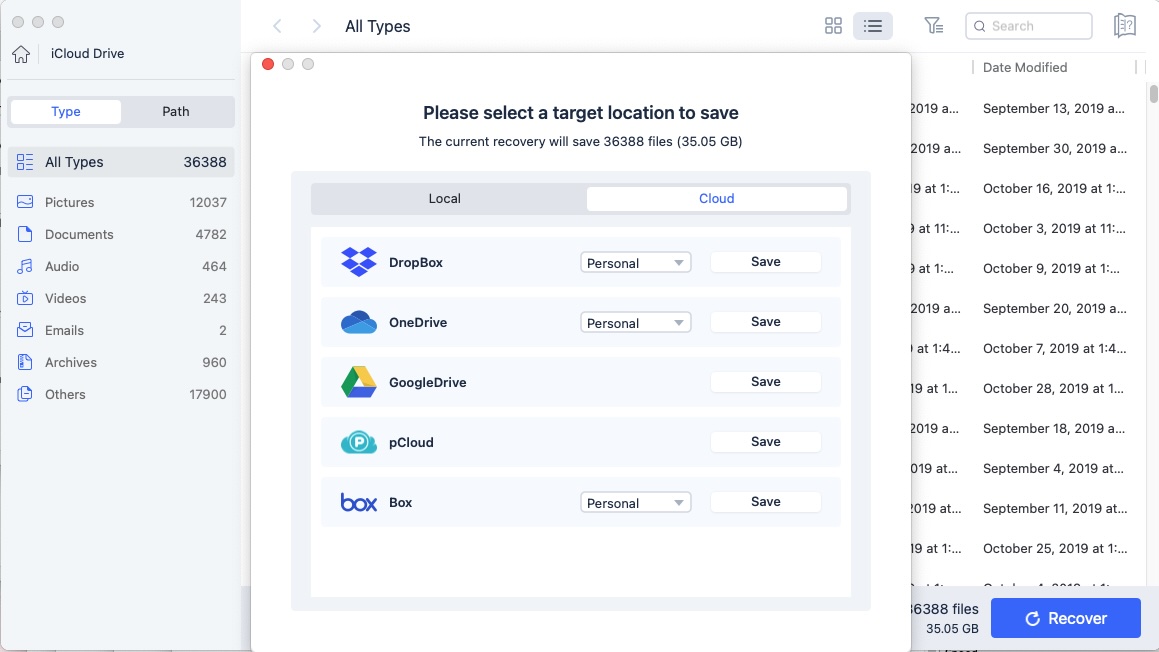The image size is (1159, 652).
Task: View the Videos category
Action: (x=66, y=298)
